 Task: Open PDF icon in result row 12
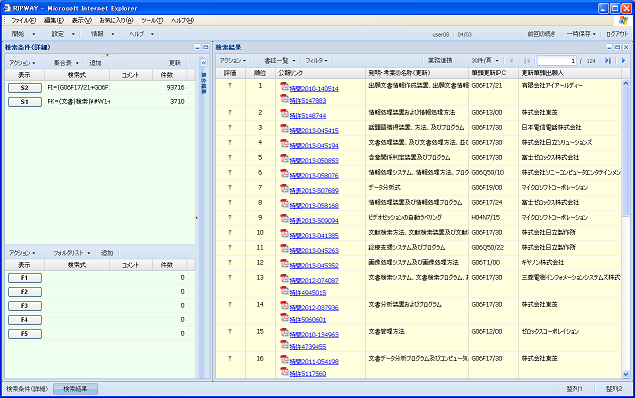pyautogui.click(x=284, y=263)
